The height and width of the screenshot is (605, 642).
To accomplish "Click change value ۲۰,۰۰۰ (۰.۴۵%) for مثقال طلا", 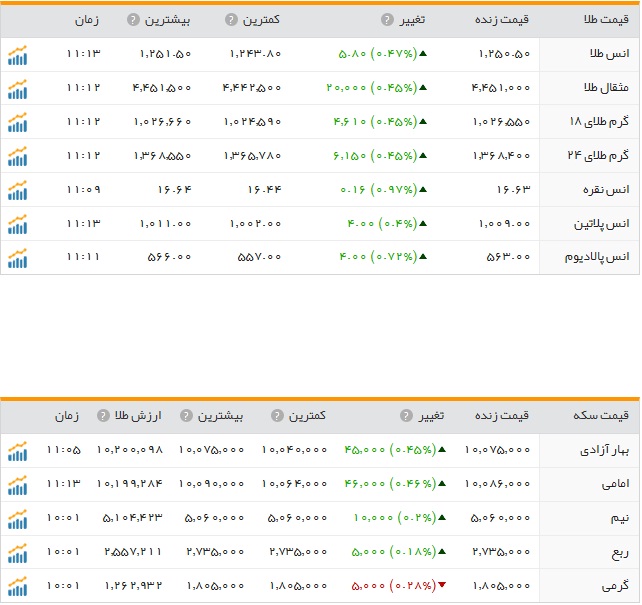I will (371, 88).
